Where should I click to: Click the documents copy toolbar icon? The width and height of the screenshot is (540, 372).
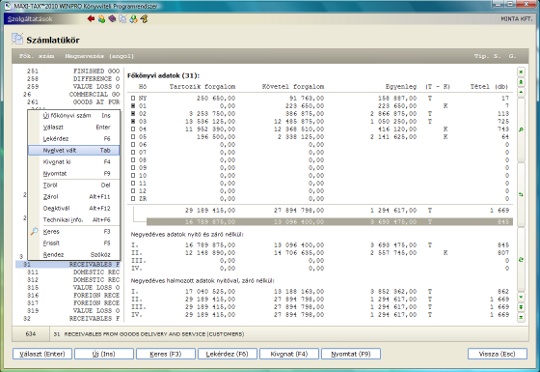tap(123, 19)
